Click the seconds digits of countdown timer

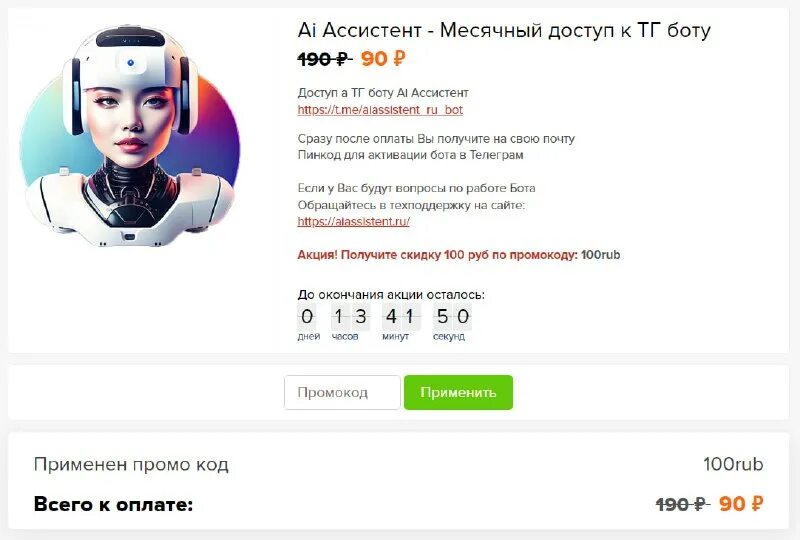[453, 316]
